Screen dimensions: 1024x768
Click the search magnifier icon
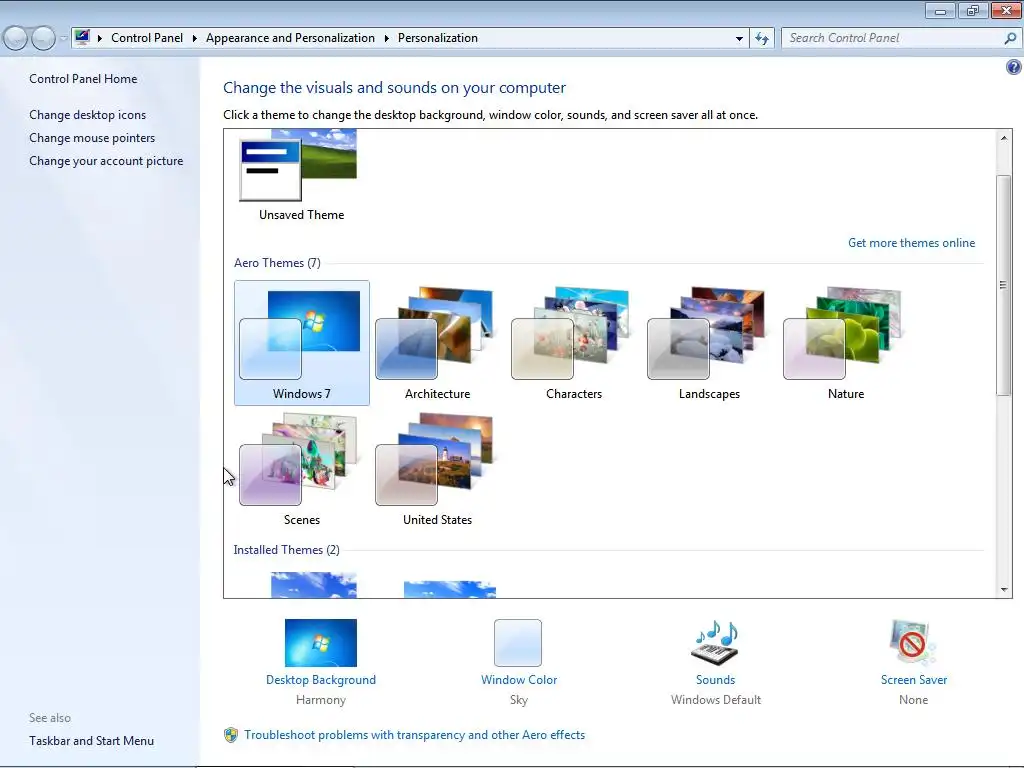point(1010,39)
